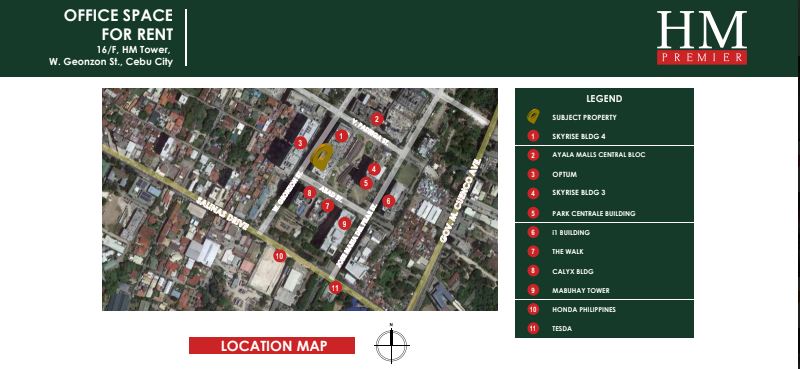This screenshot has width=800, height=369.
Task: Click map marker number 9
Action: (345, 223)
